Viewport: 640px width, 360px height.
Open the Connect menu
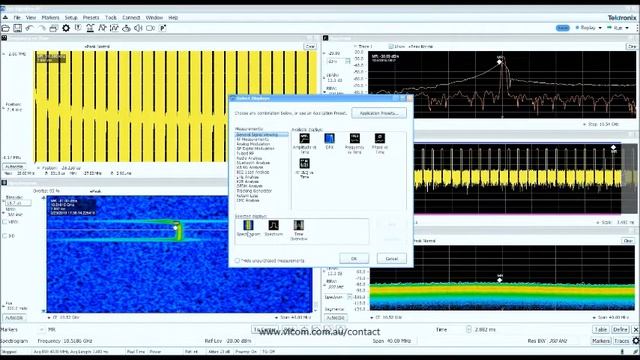pyautogui.click(x=131, y=18)
